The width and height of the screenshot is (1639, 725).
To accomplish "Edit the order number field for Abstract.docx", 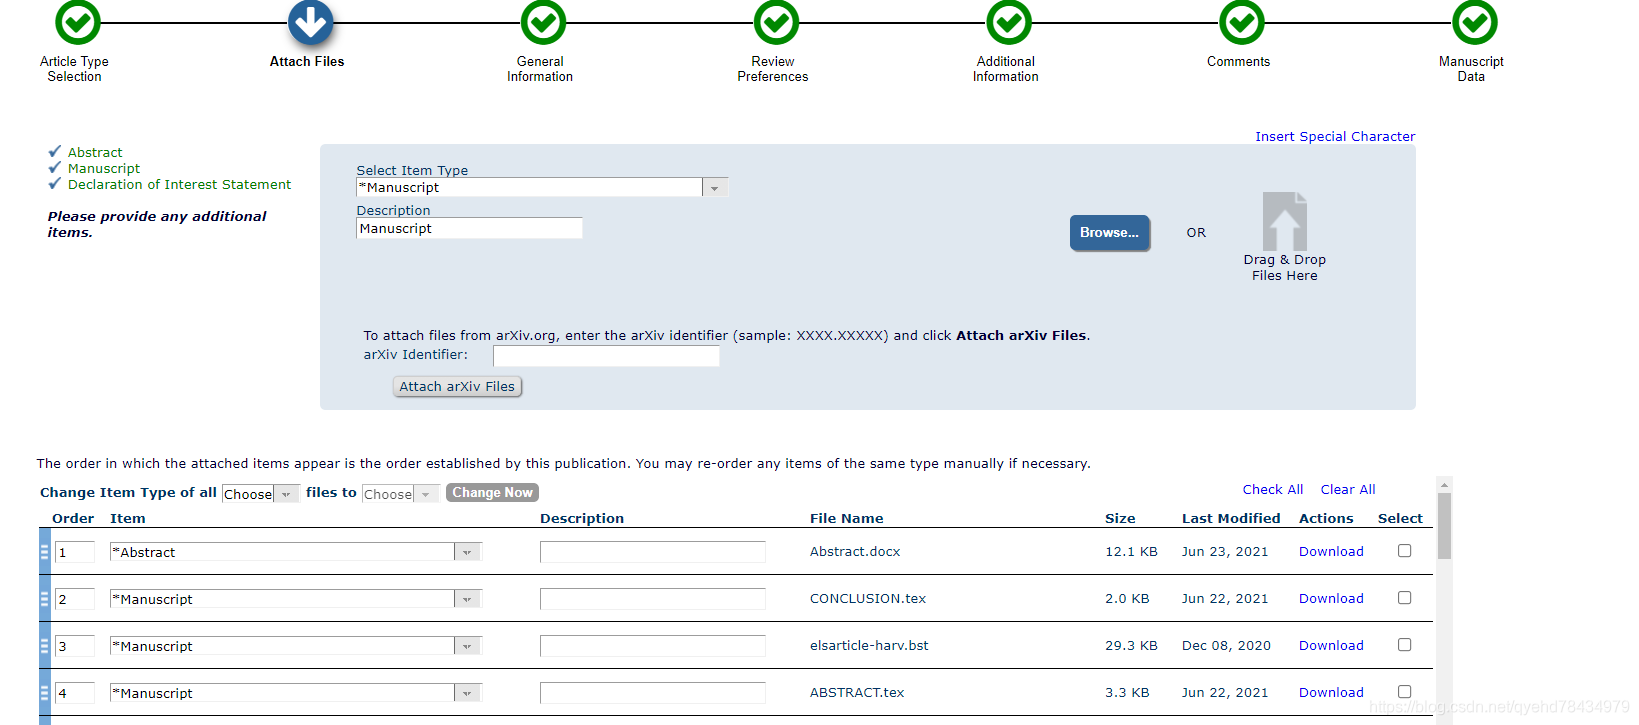I will [74, 552].
